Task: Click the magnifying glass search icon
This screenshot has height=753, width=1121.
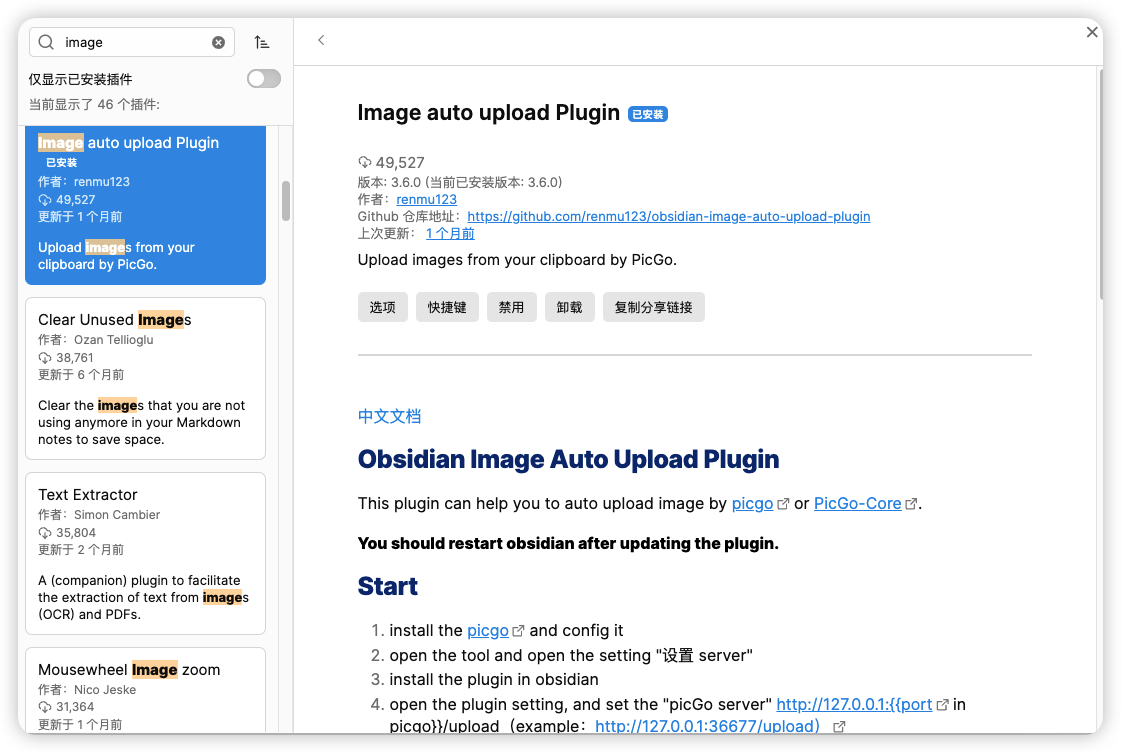Action: pyautogui.click(x=49, y=42)
